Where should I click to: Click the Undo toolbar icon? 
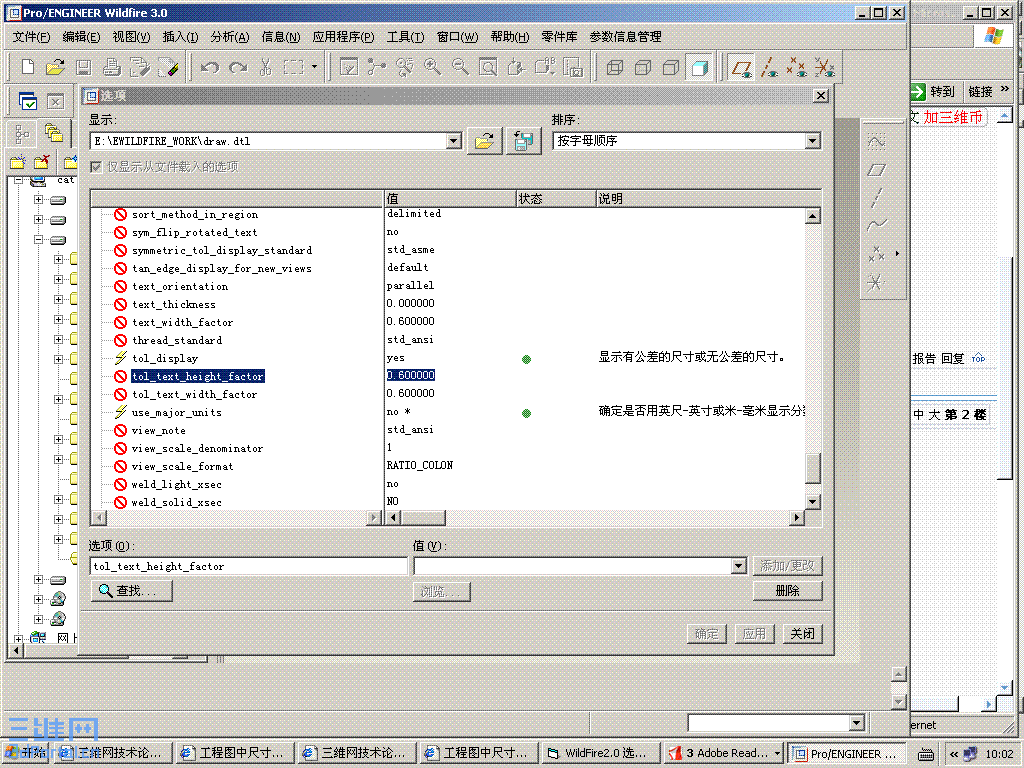pyautogui.click(x=210, y=67)
